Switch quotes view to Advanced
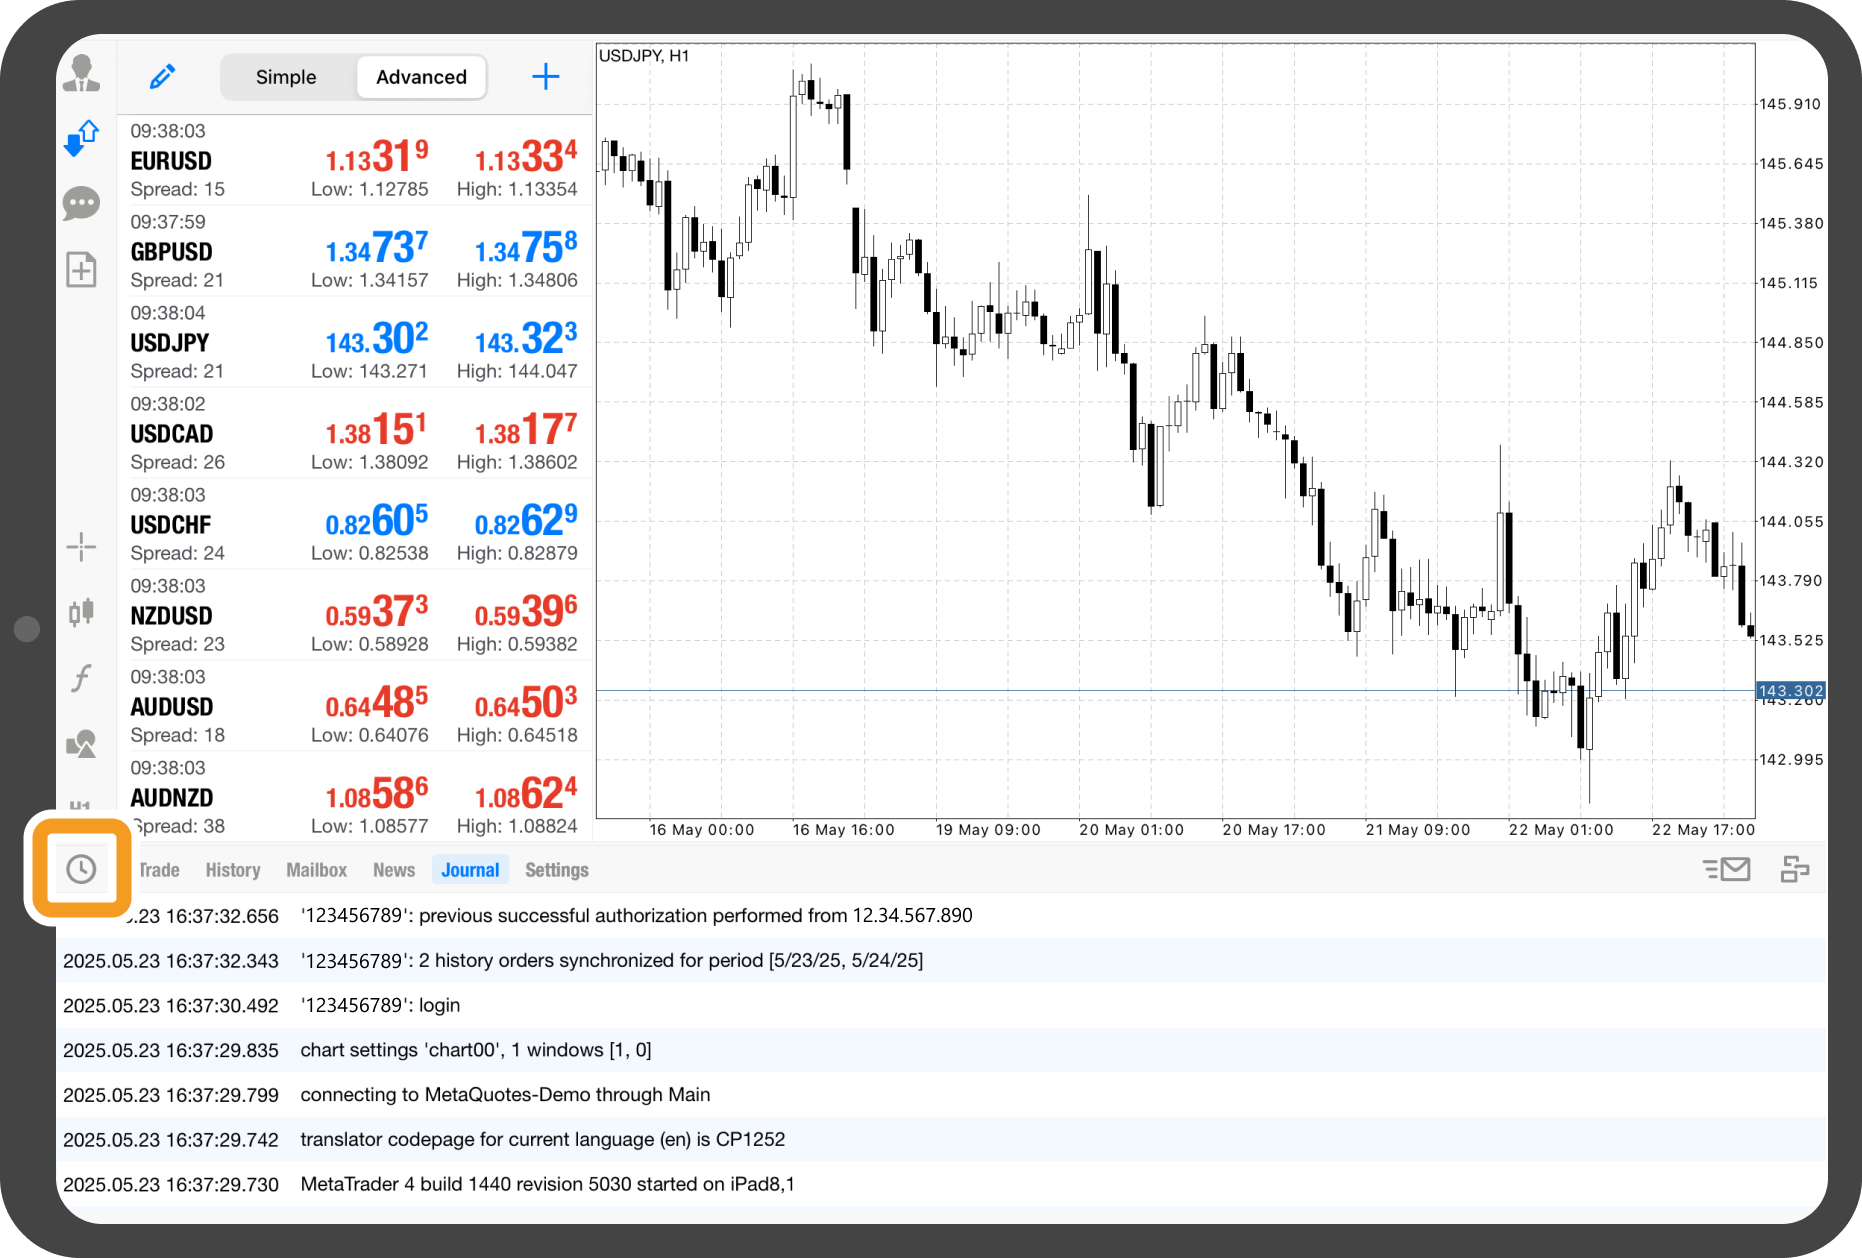 click(x=421, y=77)
